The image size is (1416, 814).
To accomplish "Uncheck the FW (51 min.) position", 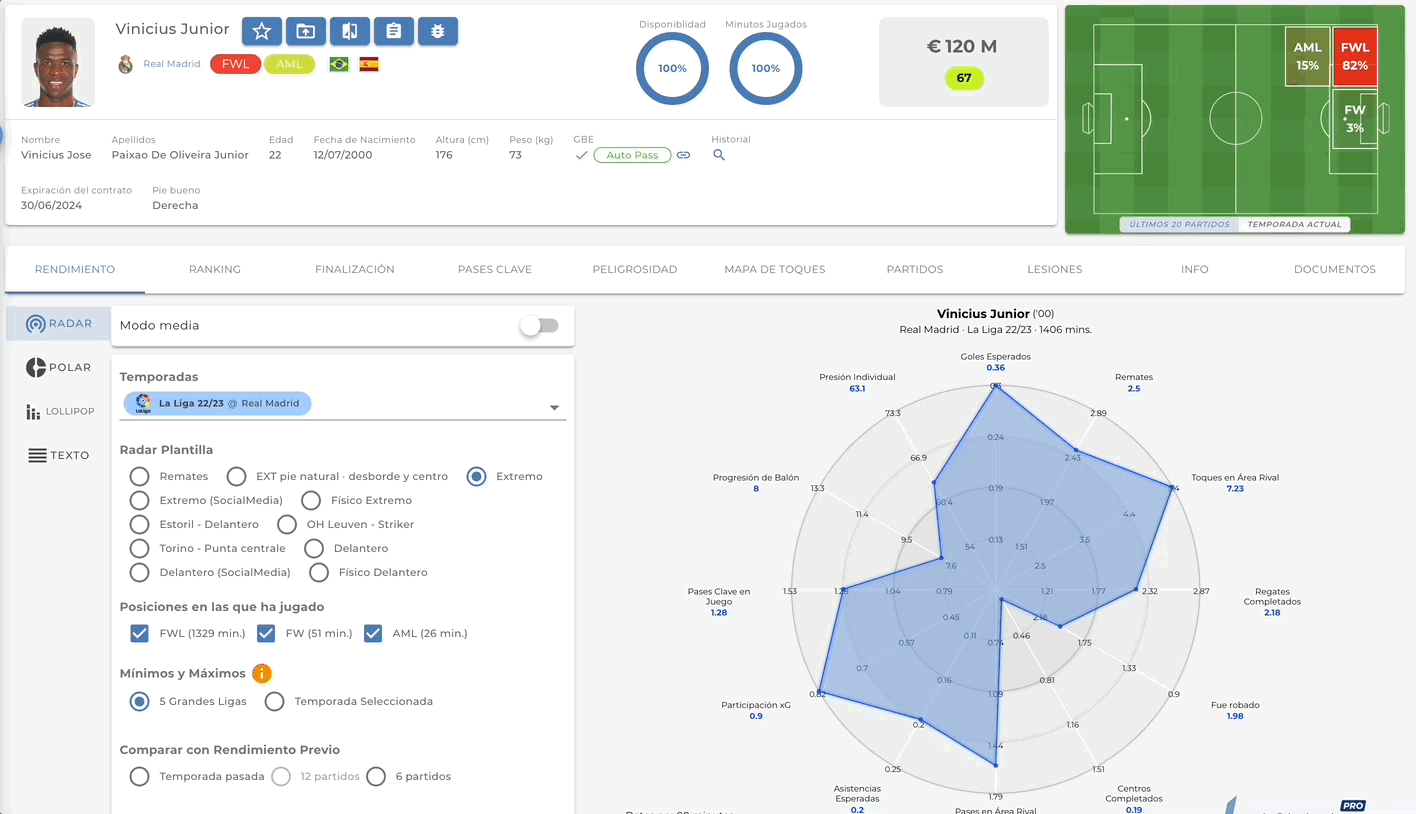I will 266,633.
